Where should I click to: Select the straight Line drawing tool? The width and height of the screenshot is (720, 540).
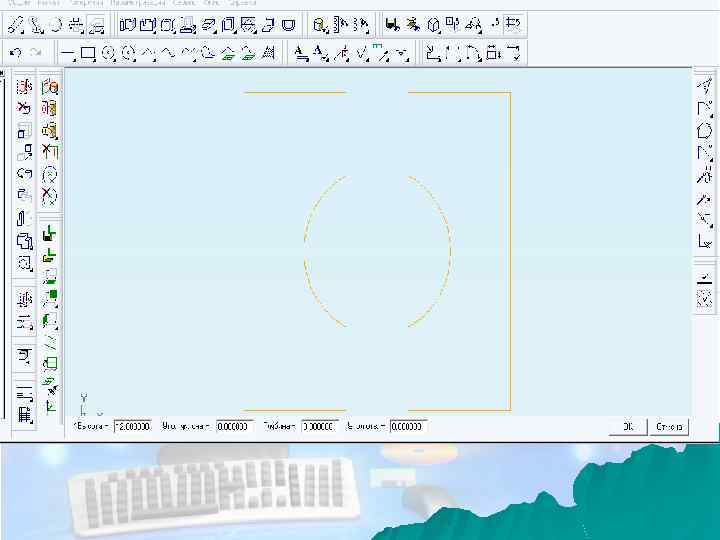click(68, 54)
